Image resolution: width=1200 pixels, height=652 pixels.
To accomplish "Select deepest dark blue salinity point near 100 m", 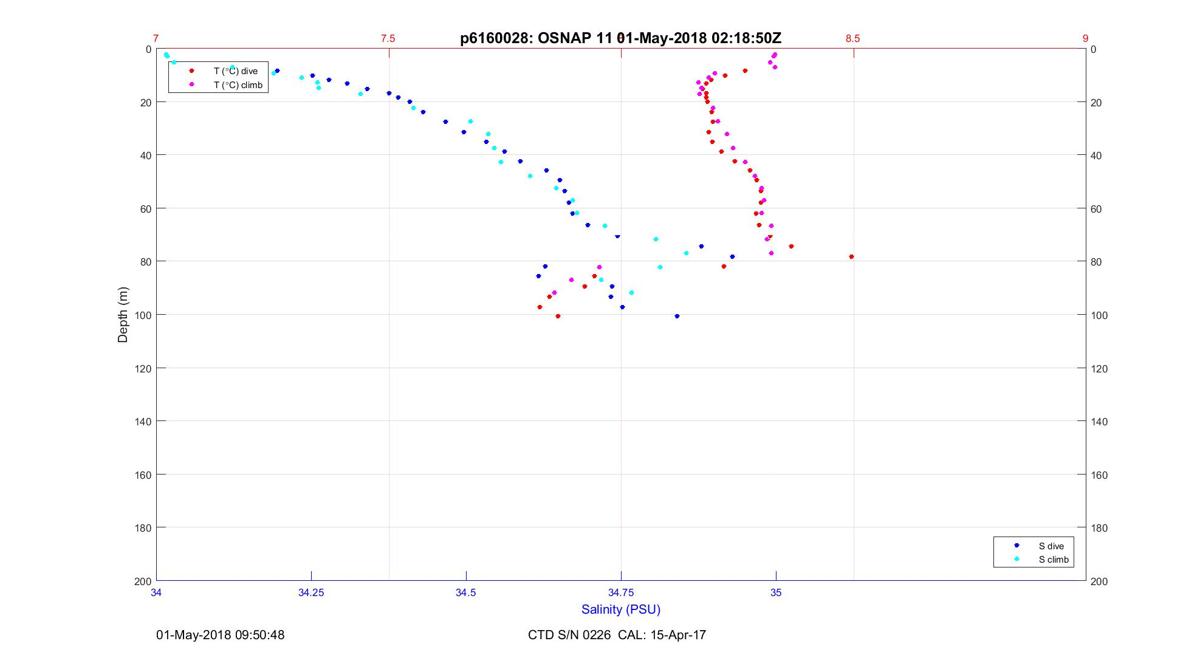I will [677, 316].
